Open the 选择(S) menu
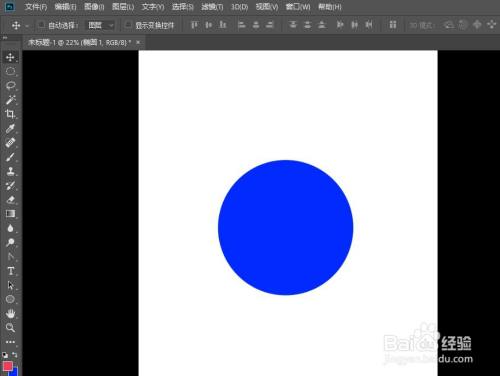Screen dimensions: 500x376 coord(183,7)
